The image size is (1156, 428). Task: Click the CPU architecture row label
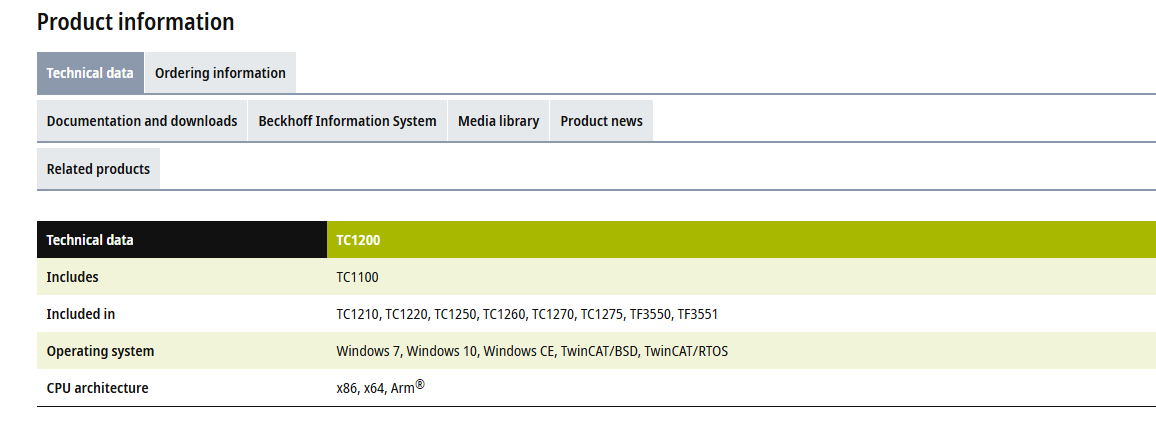(97, 388)
